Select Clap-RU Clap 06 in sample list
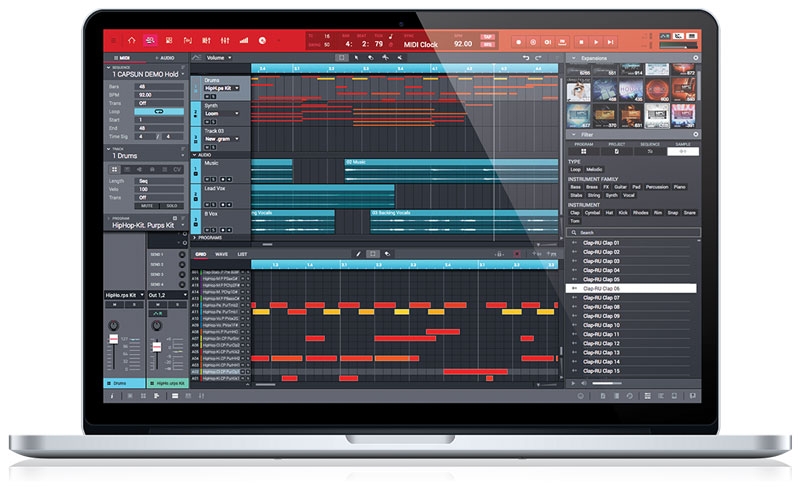 pyautogui.click(x=602, y=288)
